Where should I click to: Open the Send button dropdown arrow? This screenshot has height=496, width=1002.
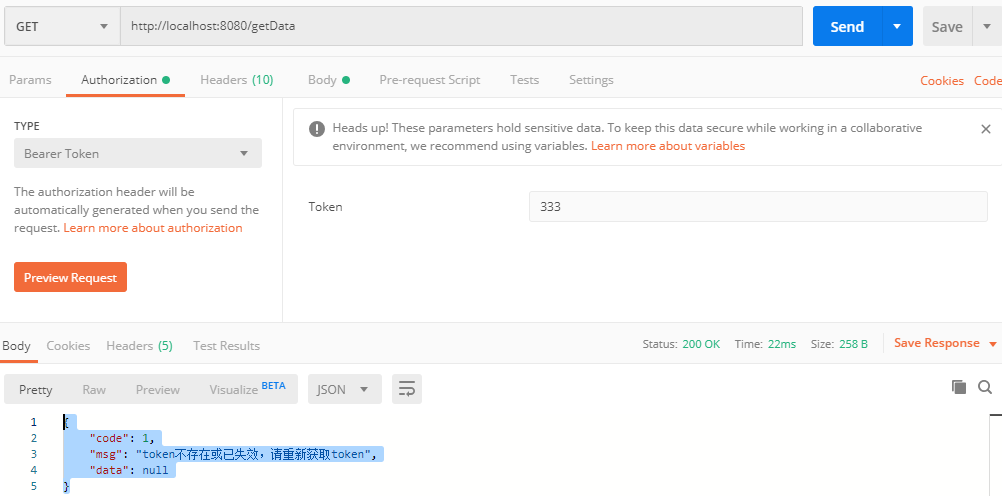tap(897, 26)
